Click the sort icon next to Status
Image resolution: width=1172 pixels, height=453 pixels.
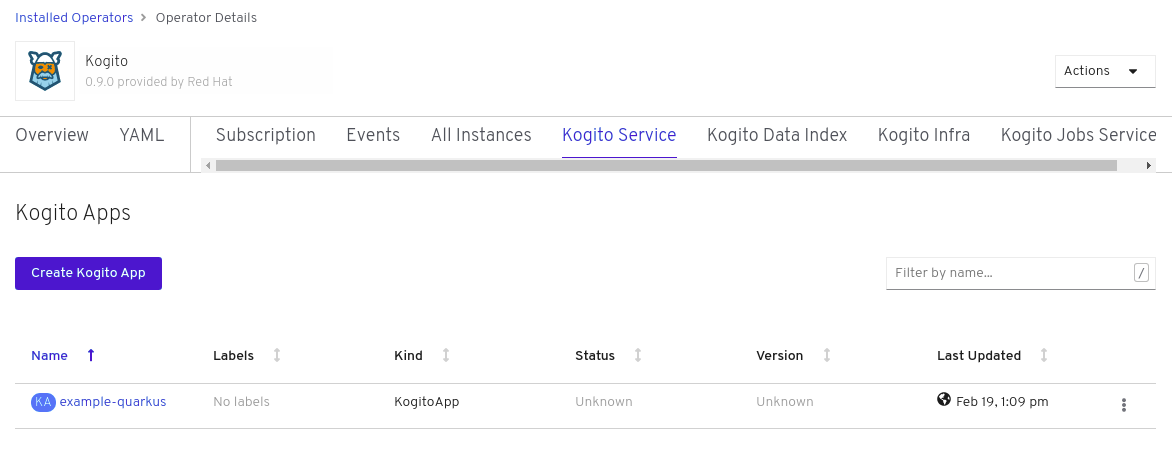(638, 356)
